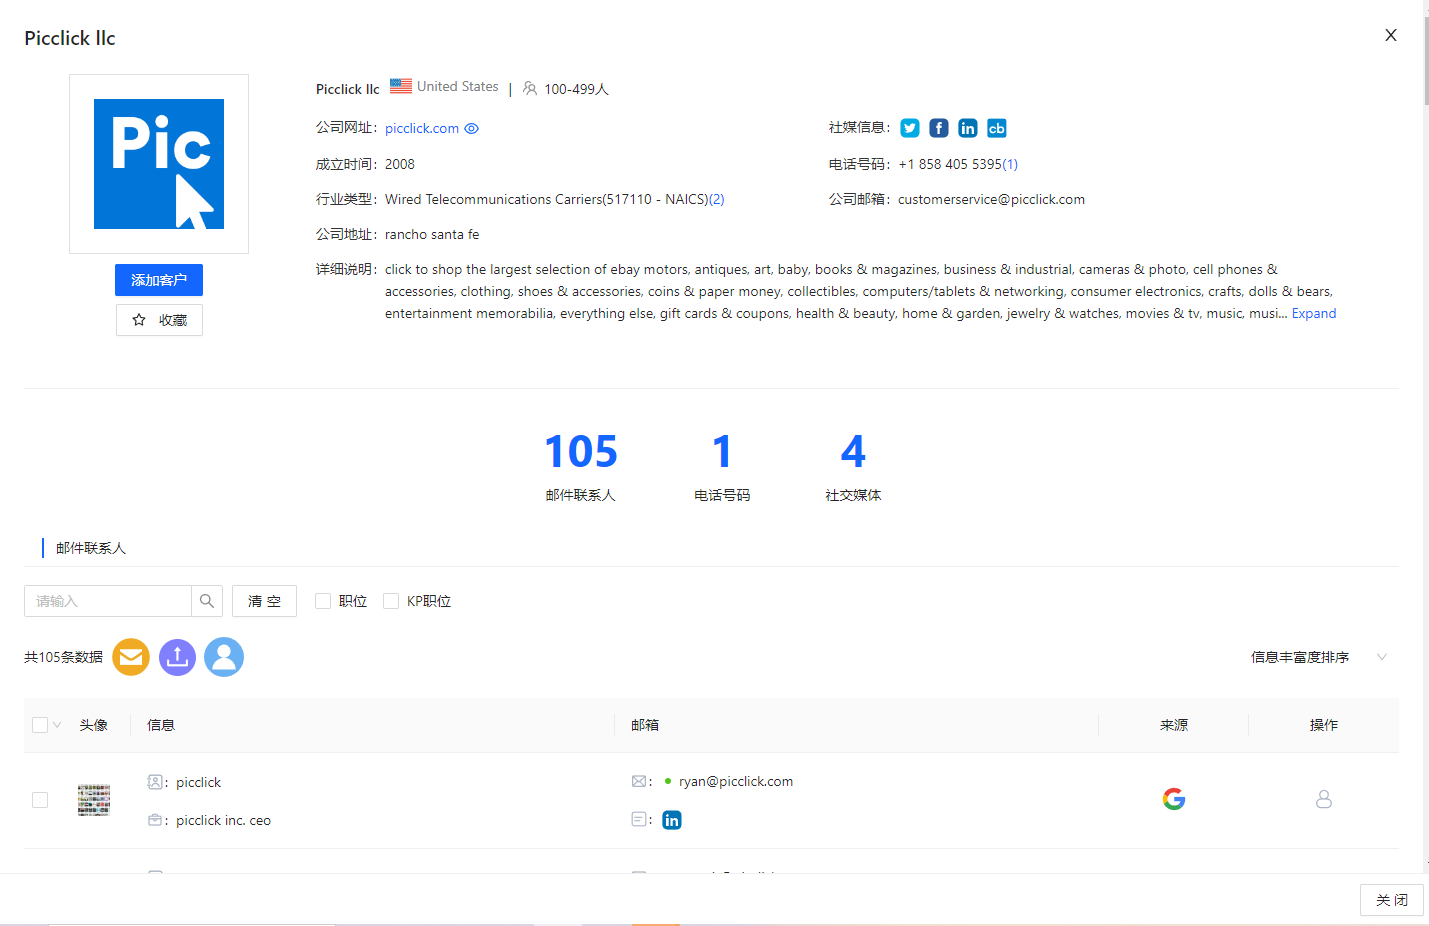This screenshot has height=926, width=1429.
Task: Open the Google source icon for ryan
Action: coord(1173,799)
